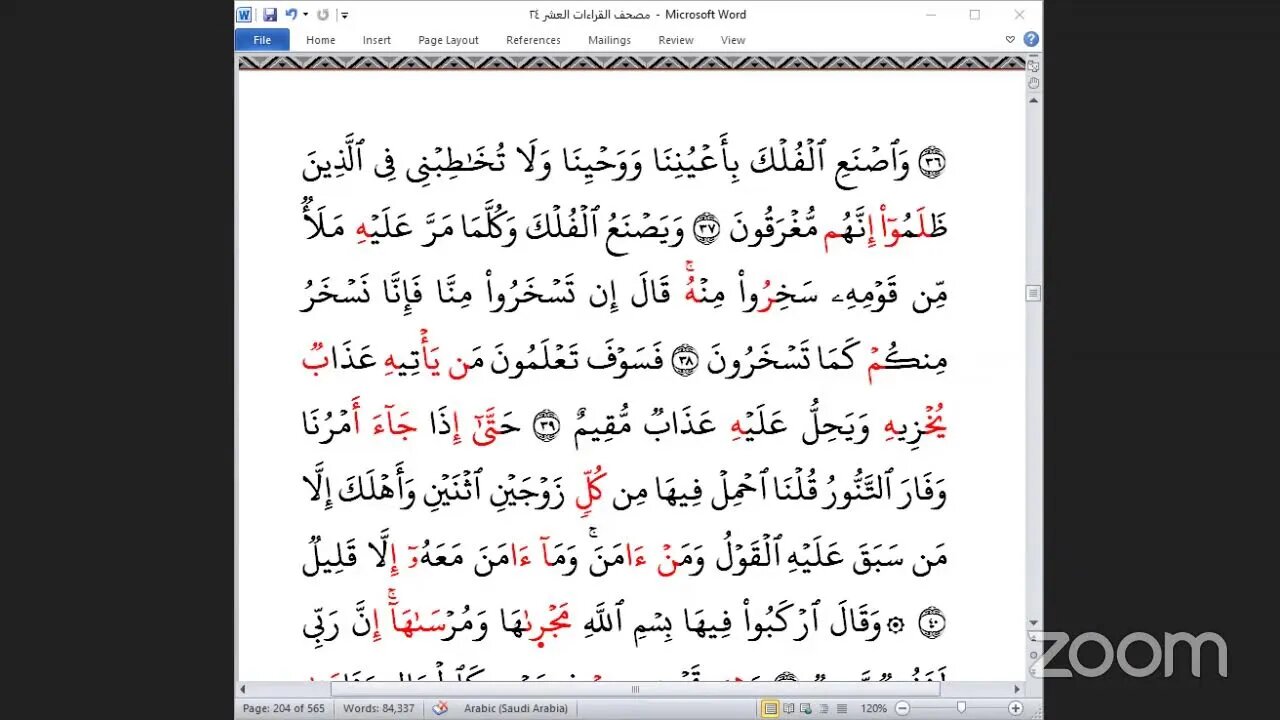The height and width of the screenshot is (720, 1280).
Task: Click verse number marker ٤٠ in the document
Action: click(932, 623)
